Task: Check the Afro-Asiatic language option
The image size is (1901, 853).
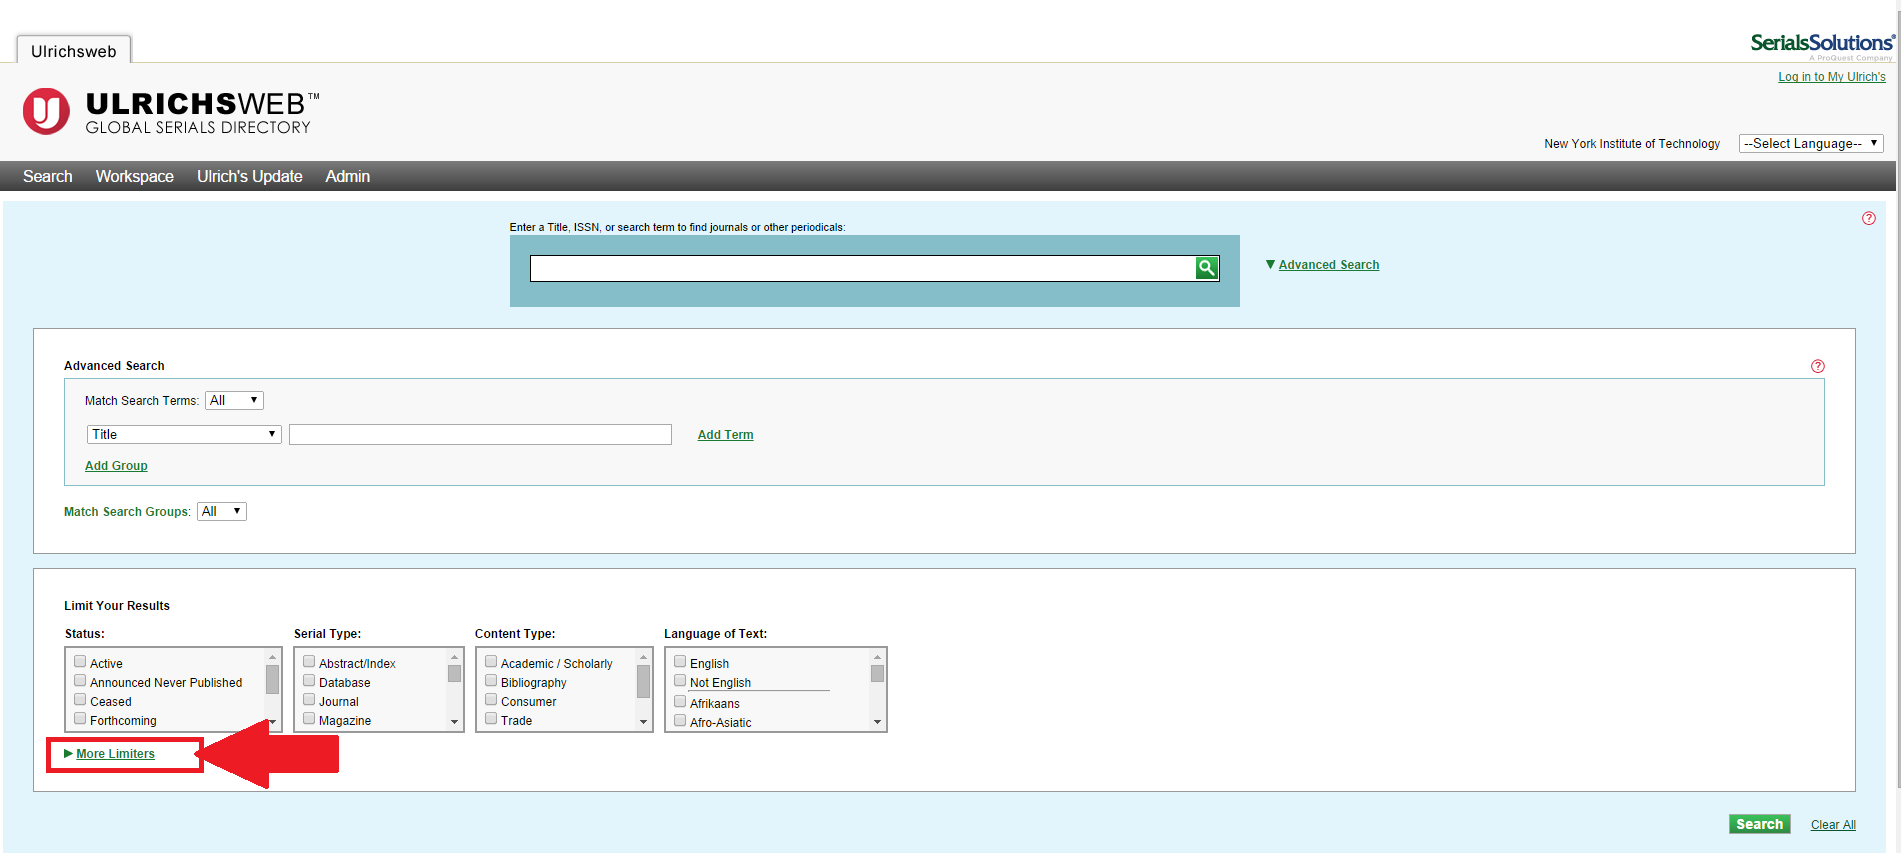Action: point(680,720)
